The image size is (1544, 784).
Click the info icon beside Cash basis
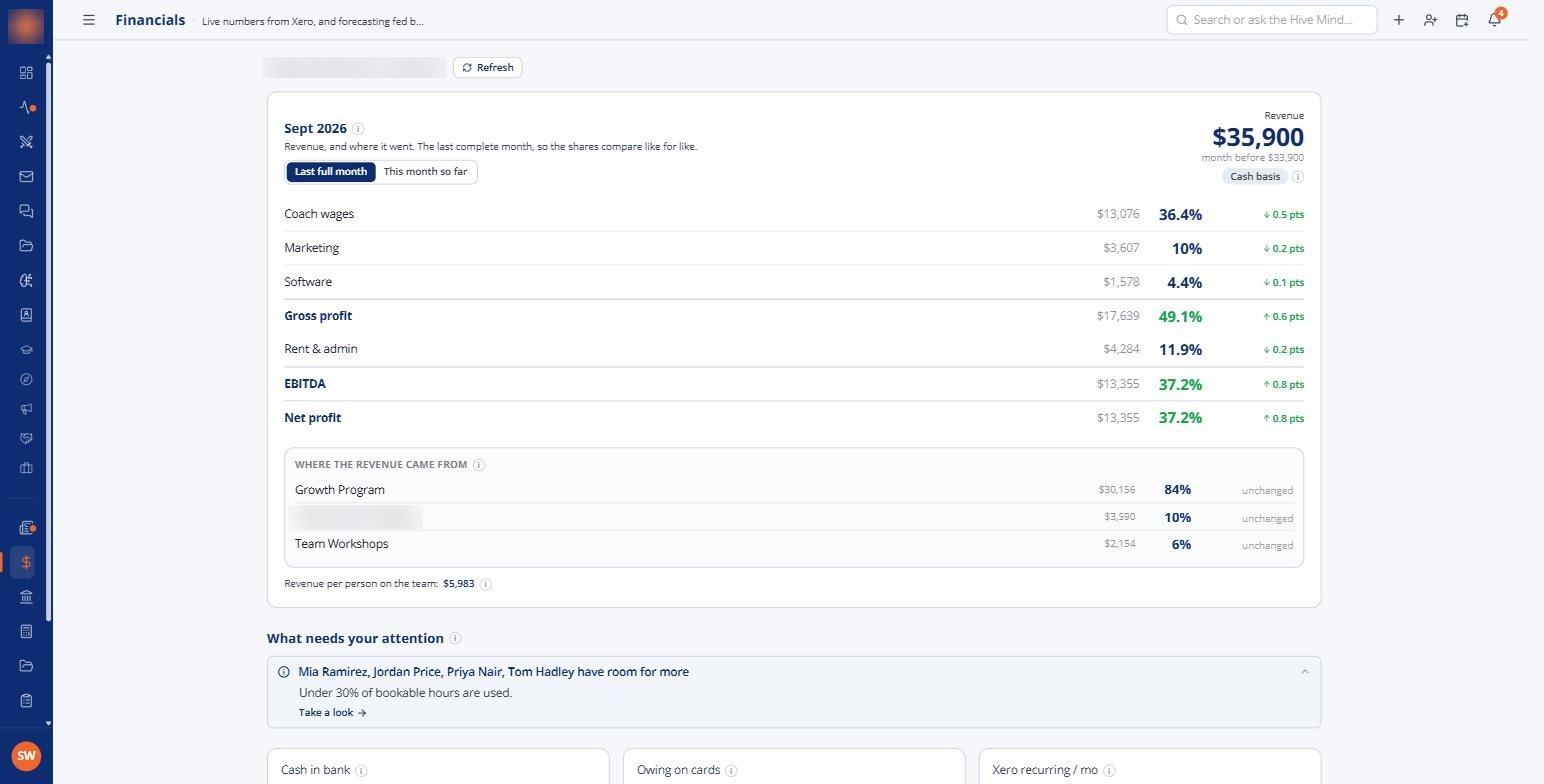[1298, 177]
